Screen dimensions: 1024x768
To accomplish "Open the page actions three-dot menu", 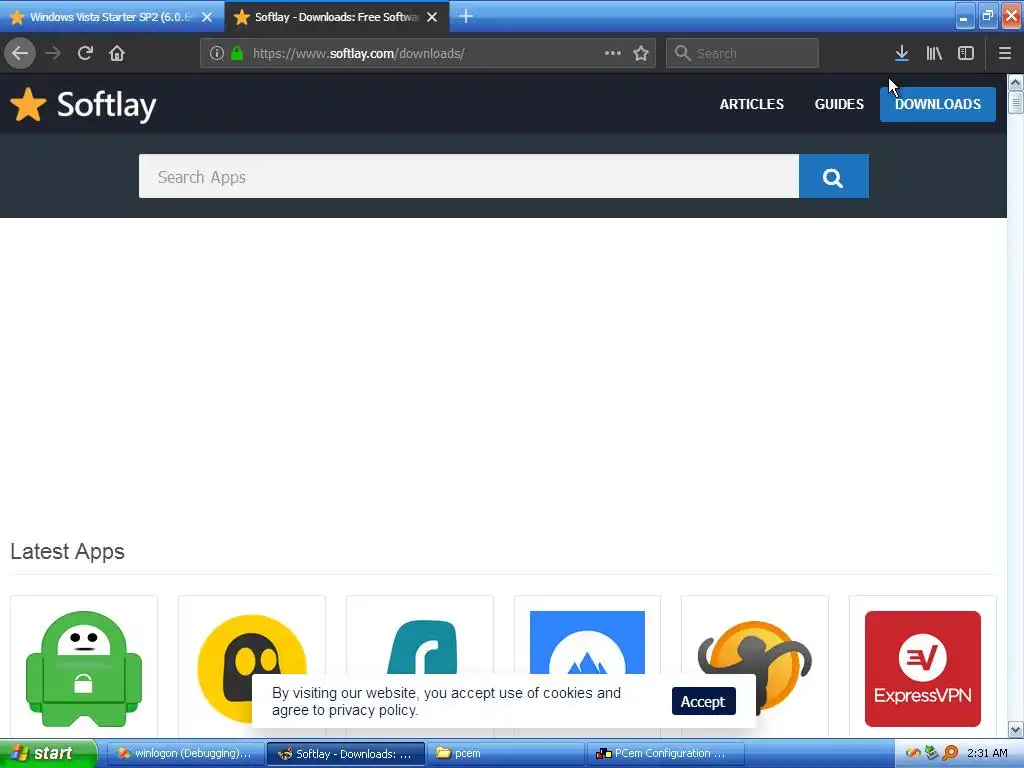I will (x=613, y=53).
